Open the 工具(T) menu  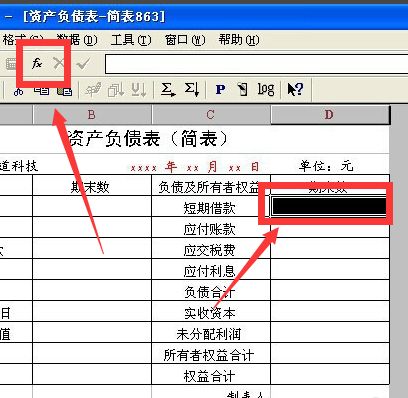click(131, 40)
